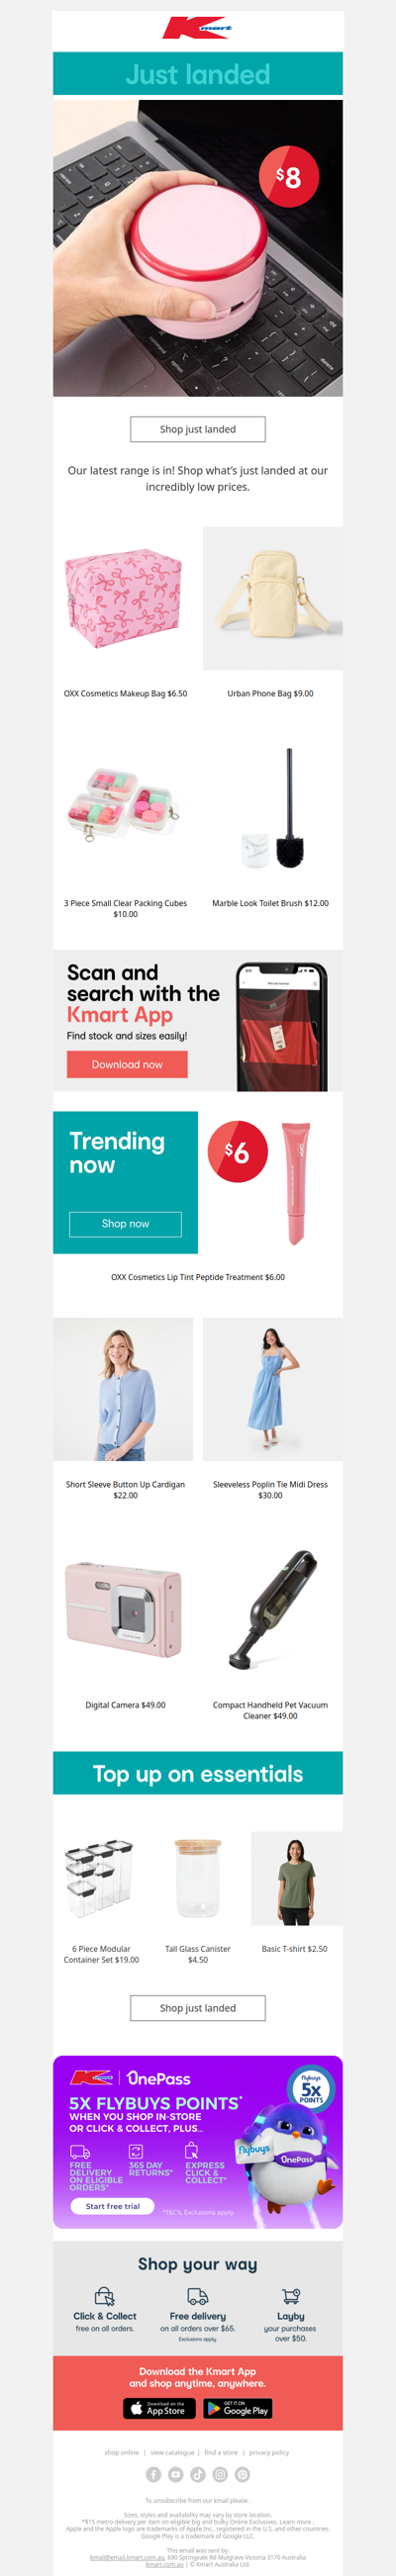The image size is (396, 2576).
Task: Tap the Google Play badge
Action: coord(238,2409)
